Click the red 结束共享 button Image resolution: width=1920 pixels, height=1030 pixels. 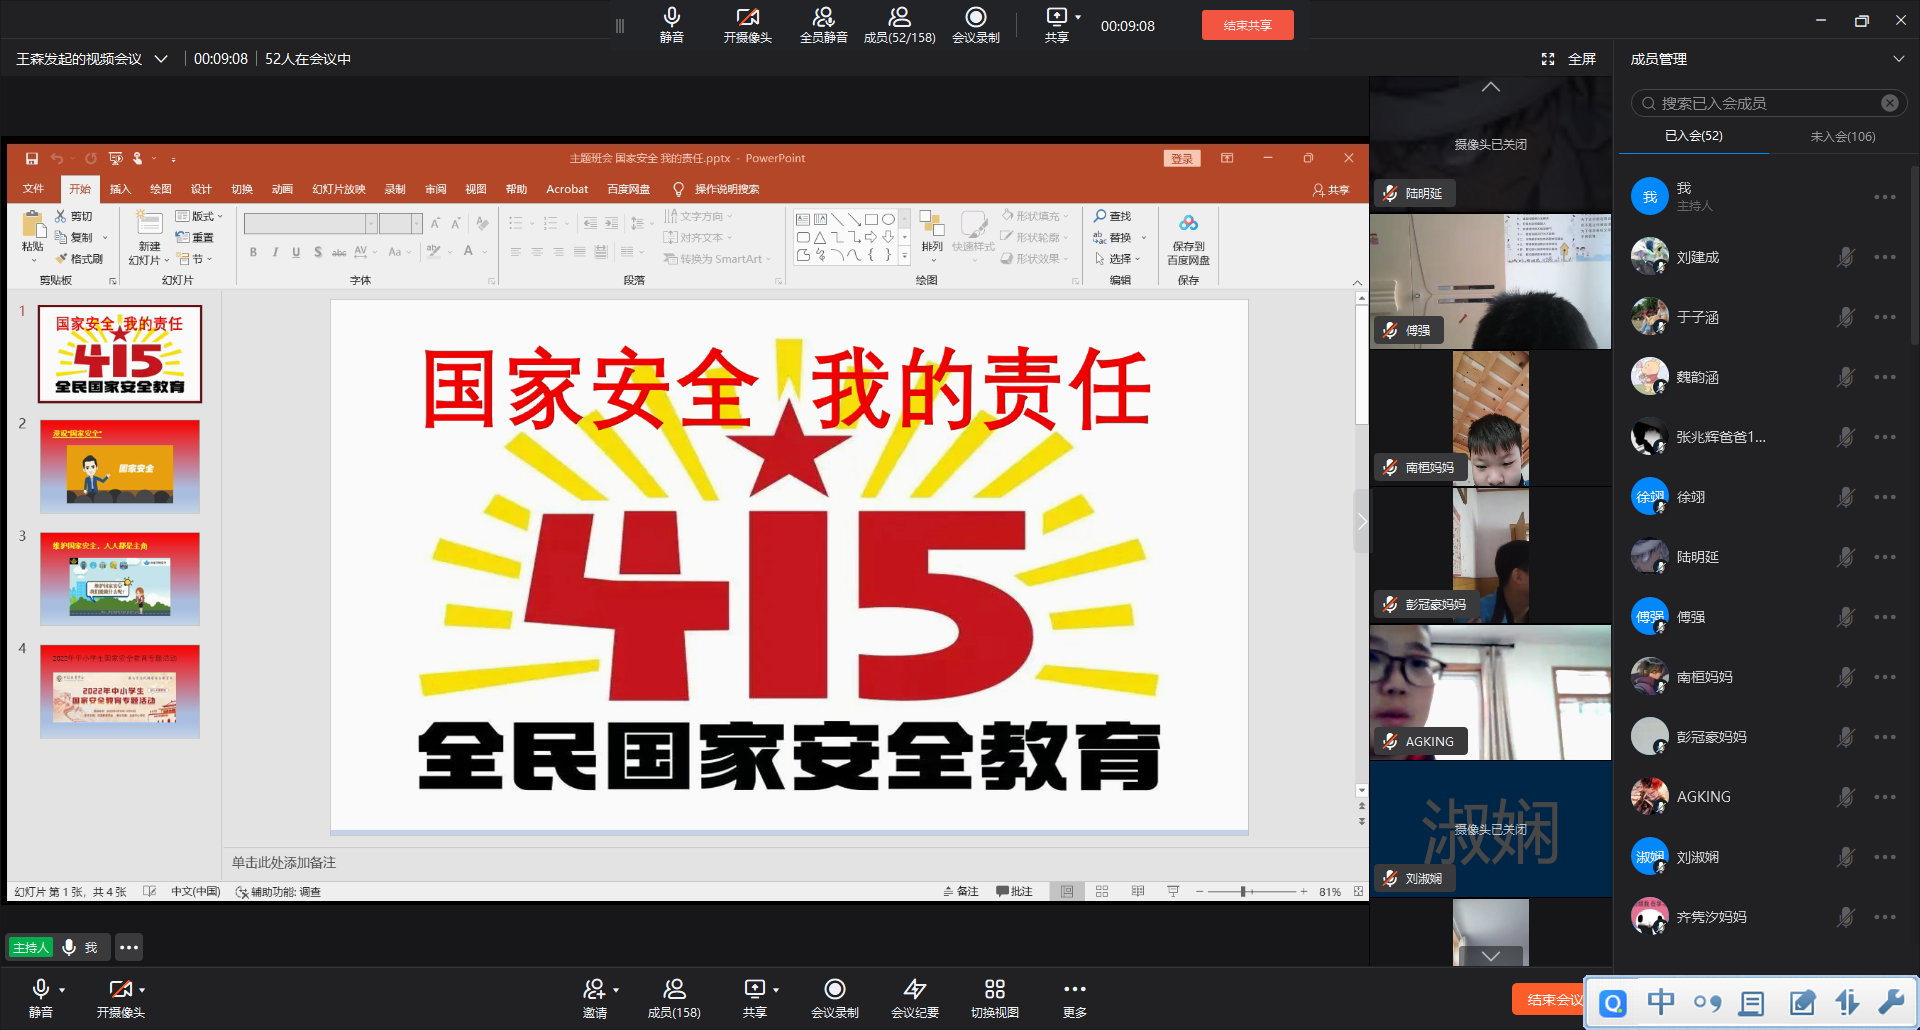coord(1247,25)
